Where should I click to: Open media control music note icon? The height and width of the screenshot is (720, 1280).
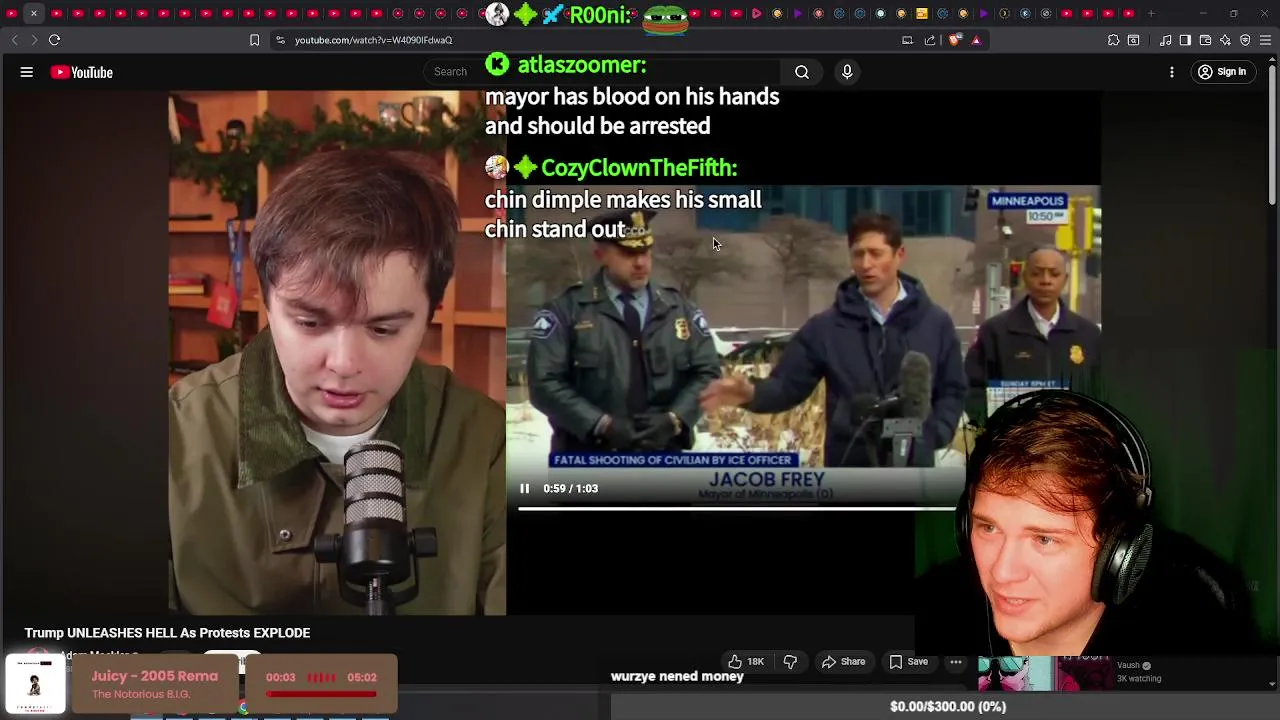coord(1166,40)
